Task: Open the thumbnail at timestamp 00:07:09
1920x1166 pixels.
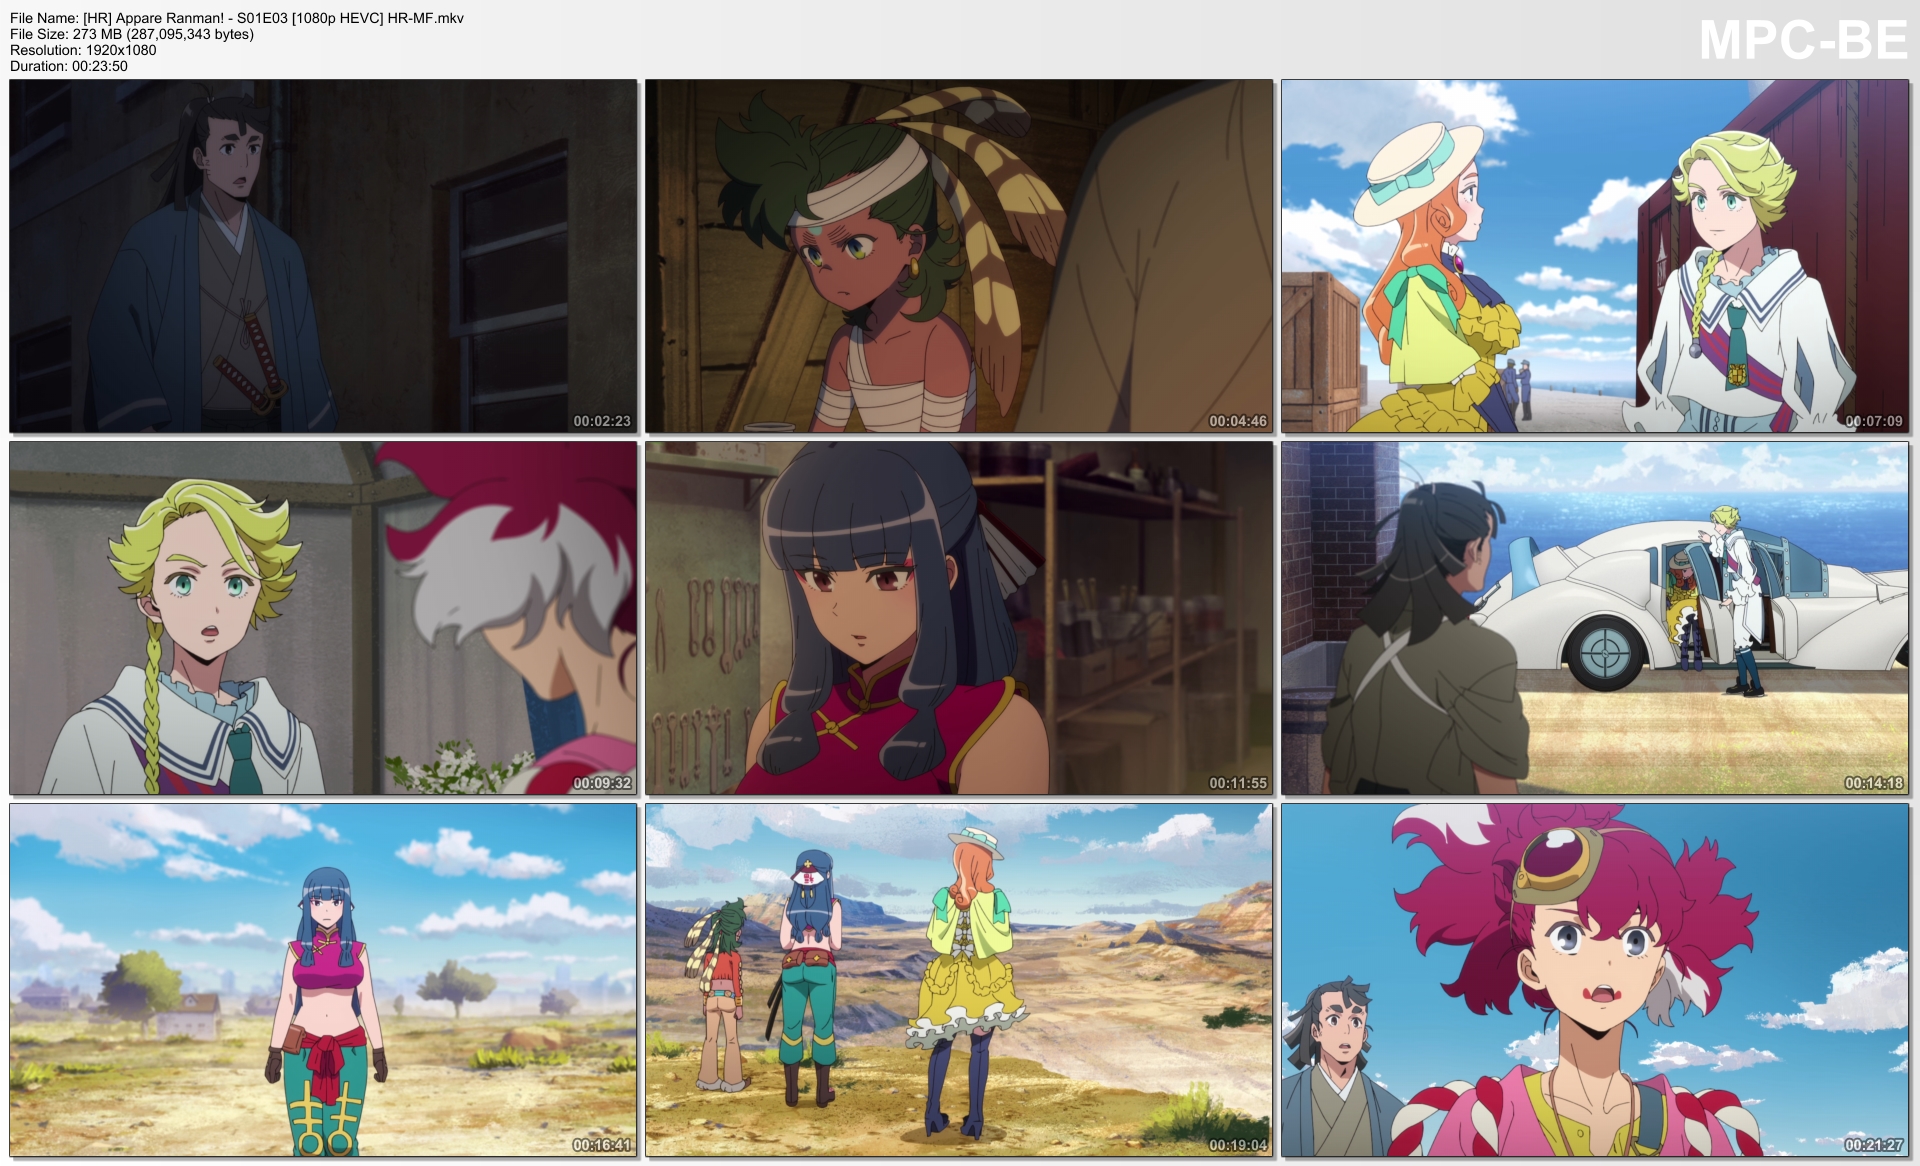Action: (x=1595, y=256)
